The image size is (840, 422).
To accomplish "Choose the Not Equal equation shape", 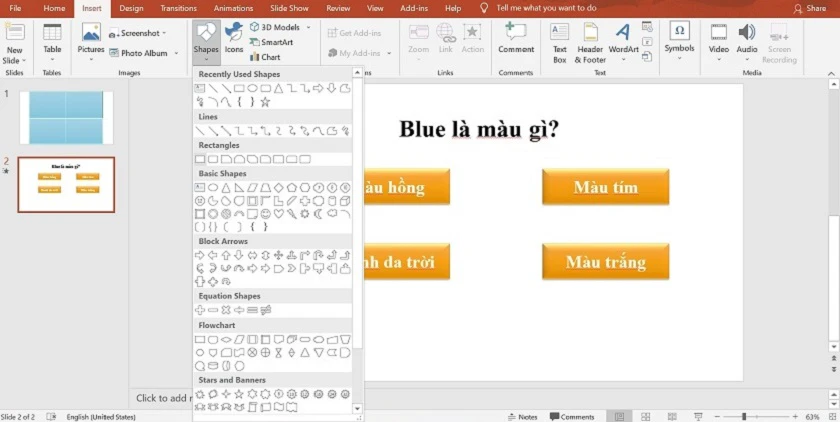I will coord(266,310).
